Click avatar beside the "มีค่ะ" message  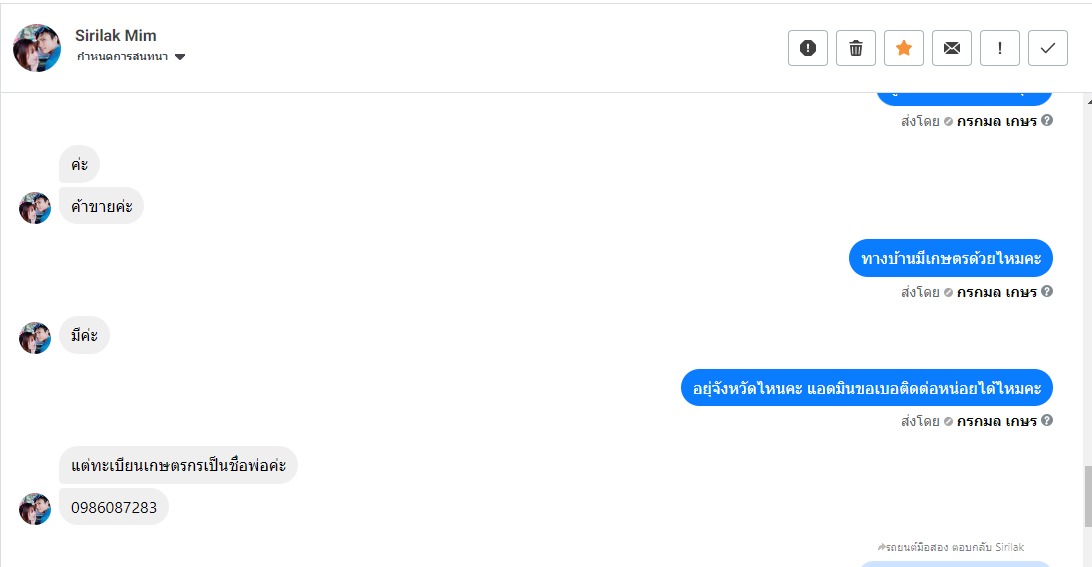tap(35, 338)
